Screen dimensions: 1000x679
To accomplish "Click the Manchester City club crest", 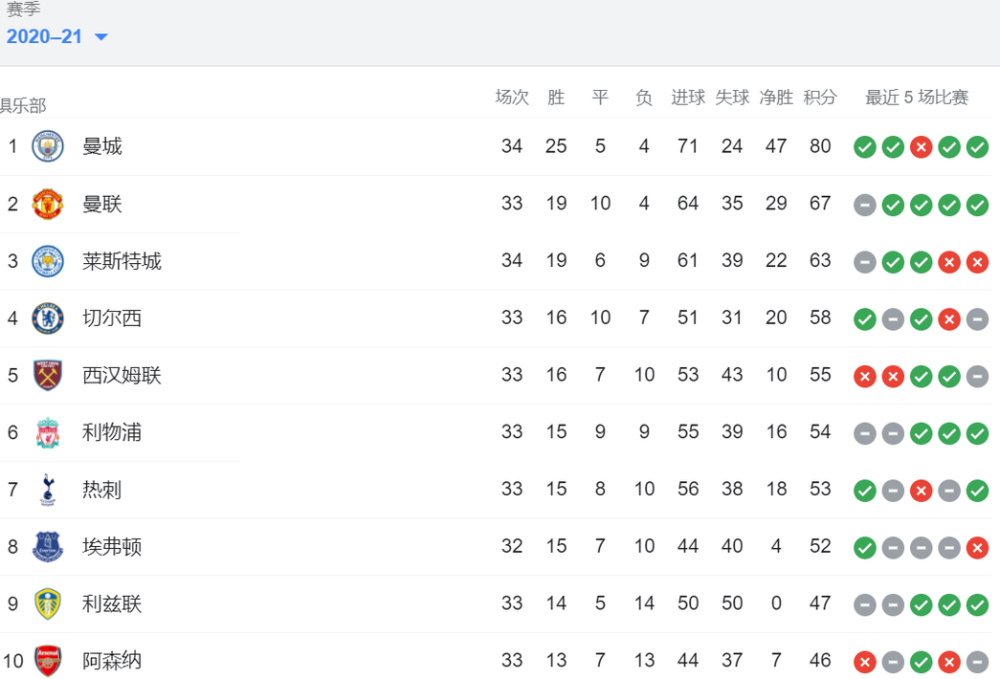I will pyautogui.click(x=48, y=146).
